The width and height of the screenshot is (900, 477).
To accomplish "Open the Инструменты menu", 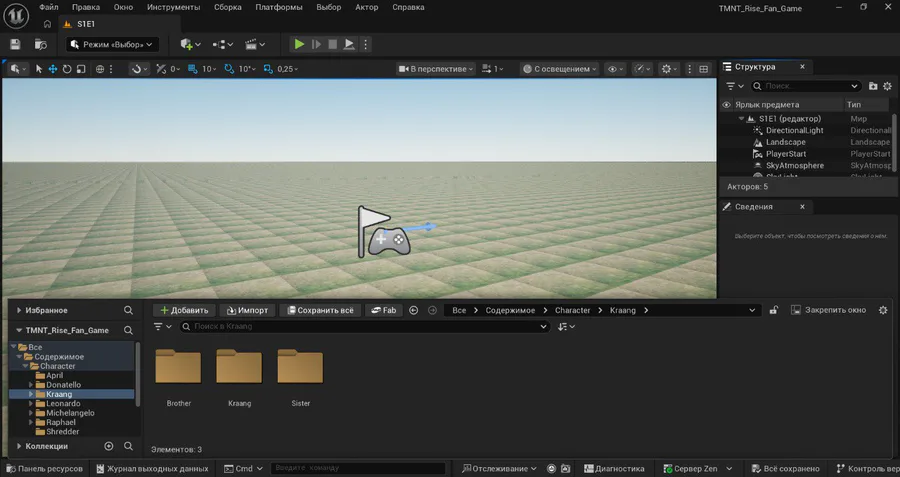I will pyautogui.click(x=173, y=7).
